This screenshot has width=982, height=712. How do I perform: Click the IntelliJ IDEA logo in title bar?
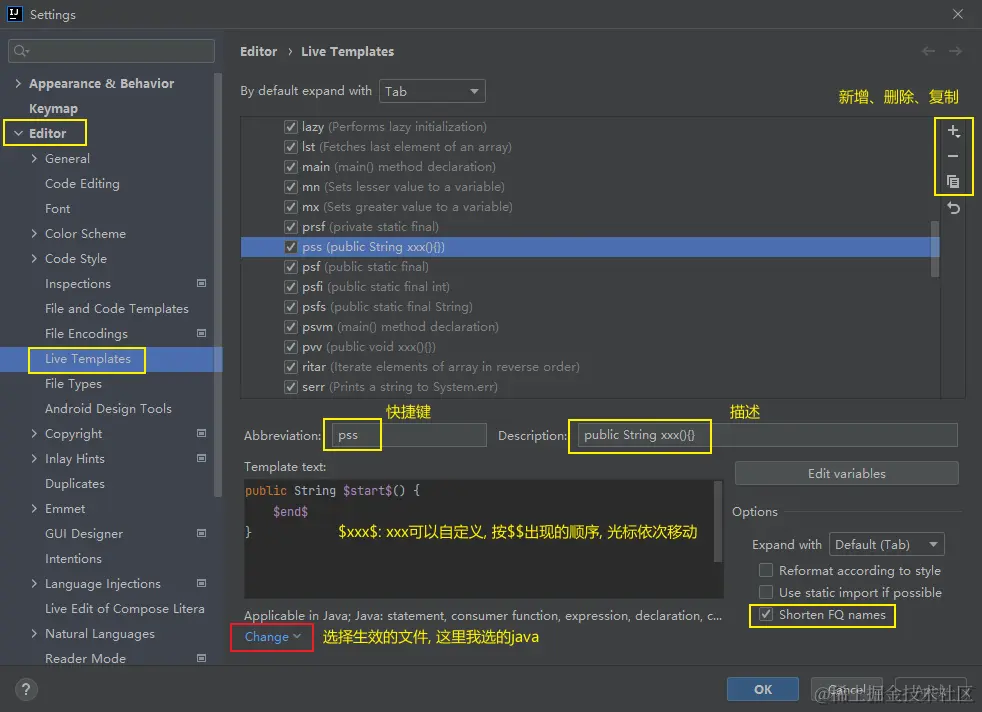click(x=14, y=14)
